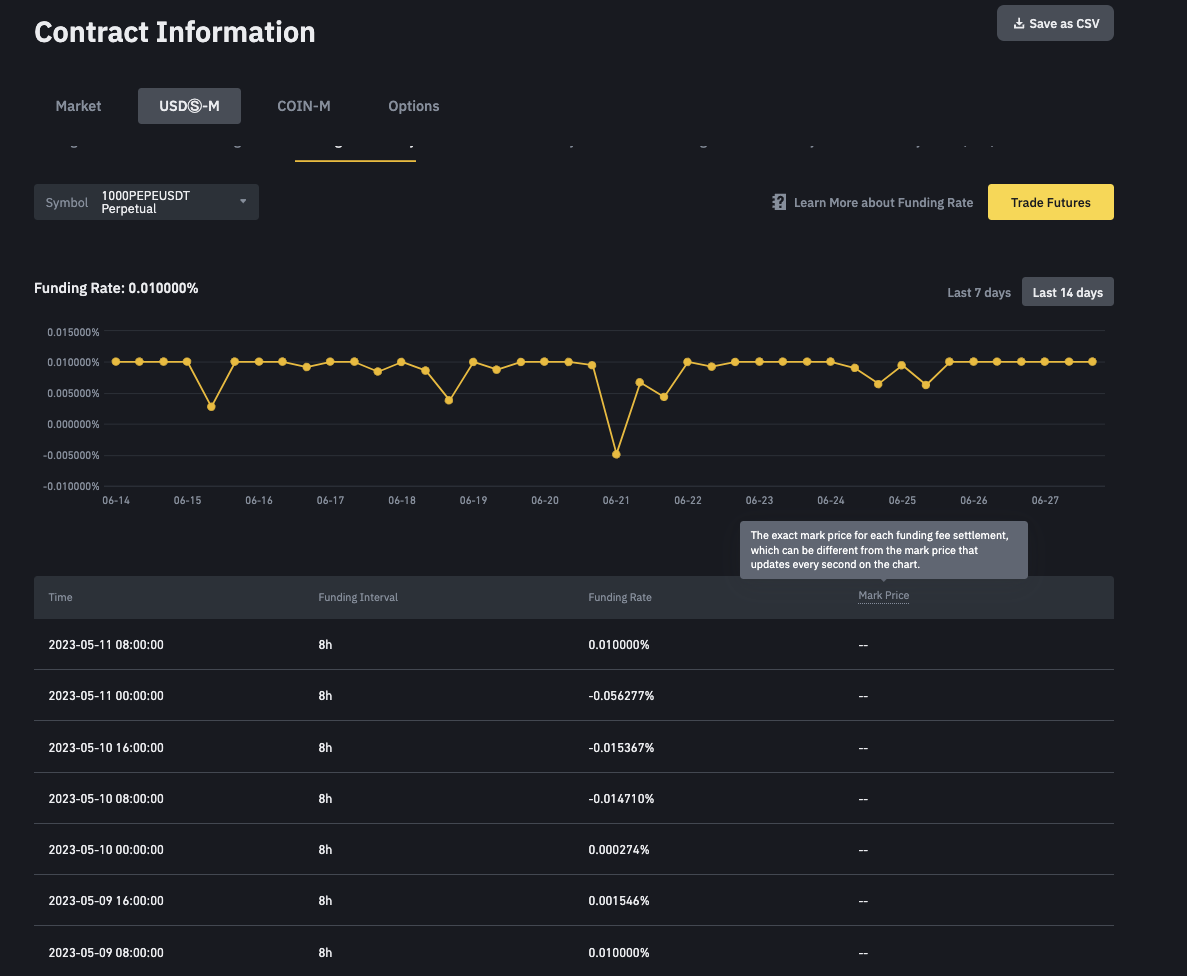This screenshot has width=1187, height=976.
Task: Toggle chart range to Last 14 days
Action: (x=1067, y=292)
